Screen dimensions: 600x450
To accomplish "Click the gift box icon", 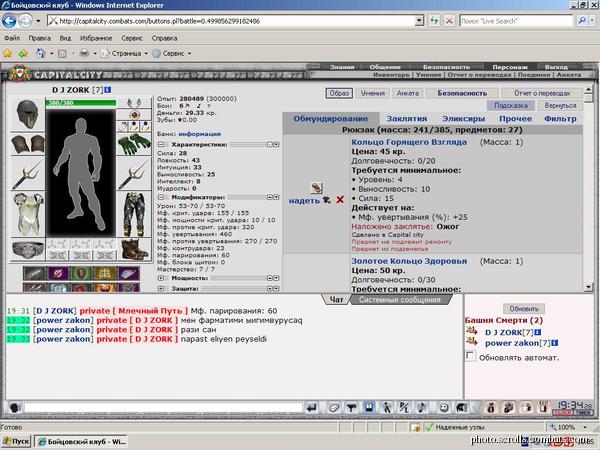I will point(527,408).
